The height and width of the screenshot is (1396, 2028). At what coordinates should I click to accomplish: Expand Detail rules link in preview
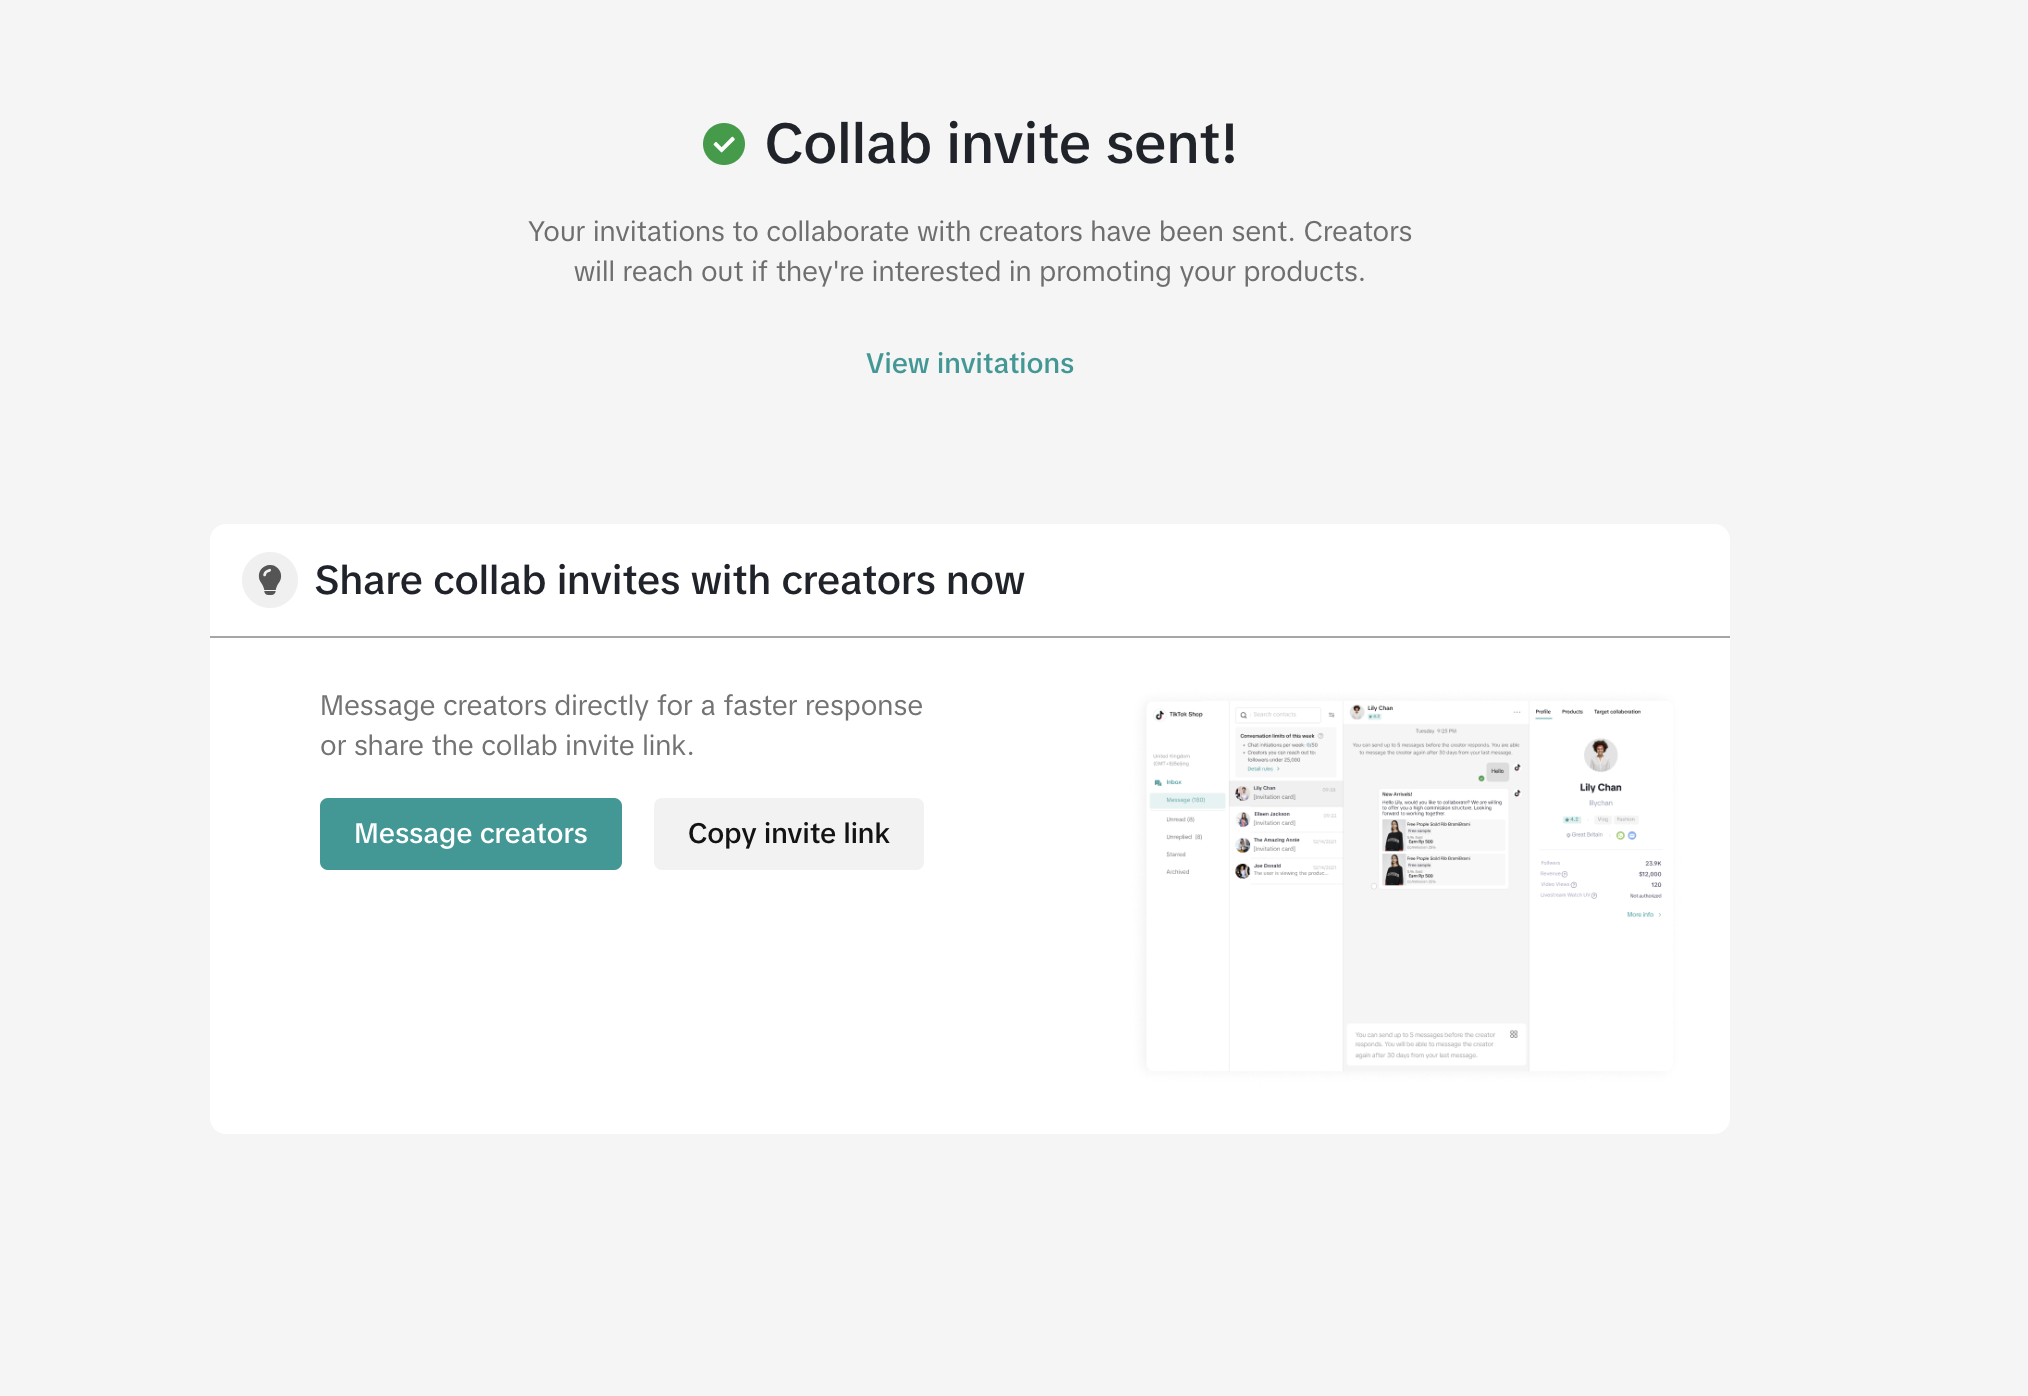[1262, 769]
